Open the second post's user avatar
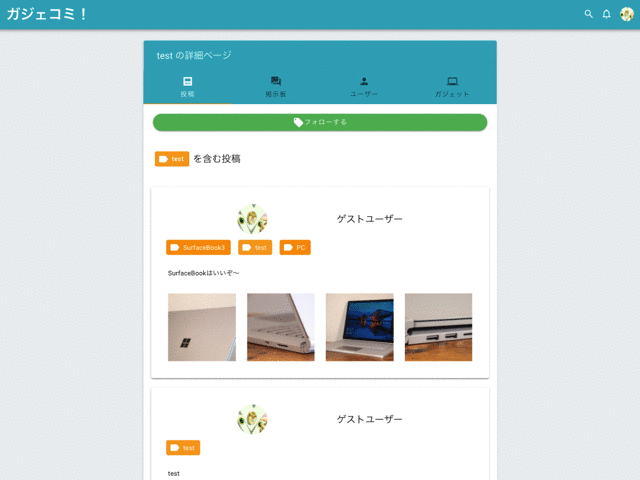The width and height of the screenshot is (640, 480). click(252, 420)
